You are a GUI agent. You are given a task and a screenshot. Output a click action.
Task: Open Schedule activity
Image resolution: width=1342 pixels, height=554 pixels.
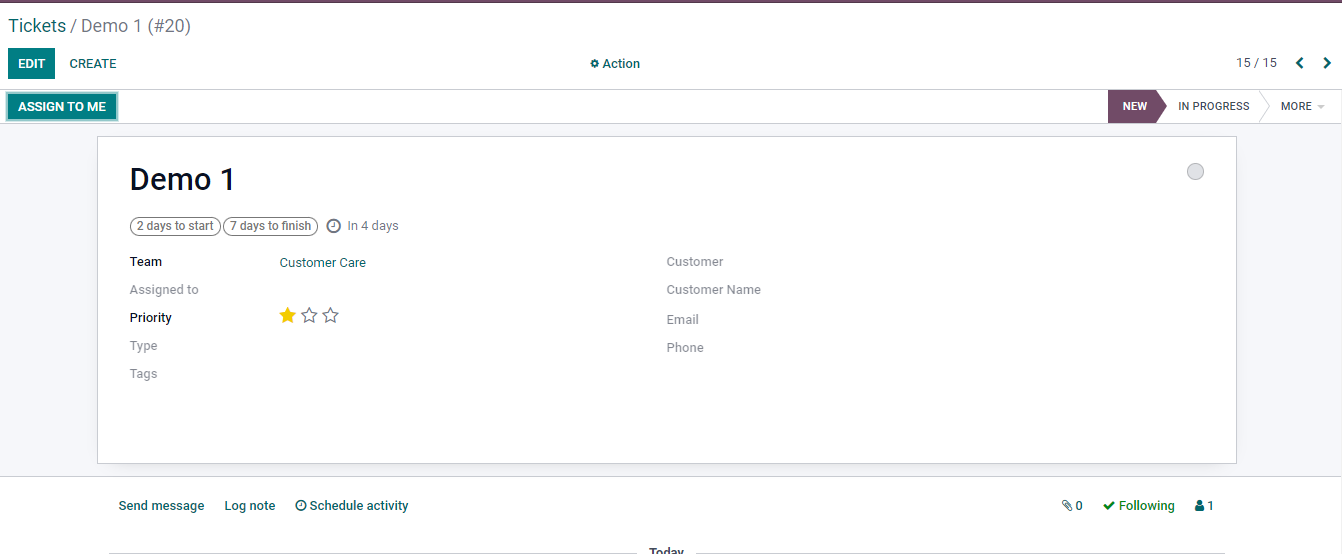pos(352,506)
